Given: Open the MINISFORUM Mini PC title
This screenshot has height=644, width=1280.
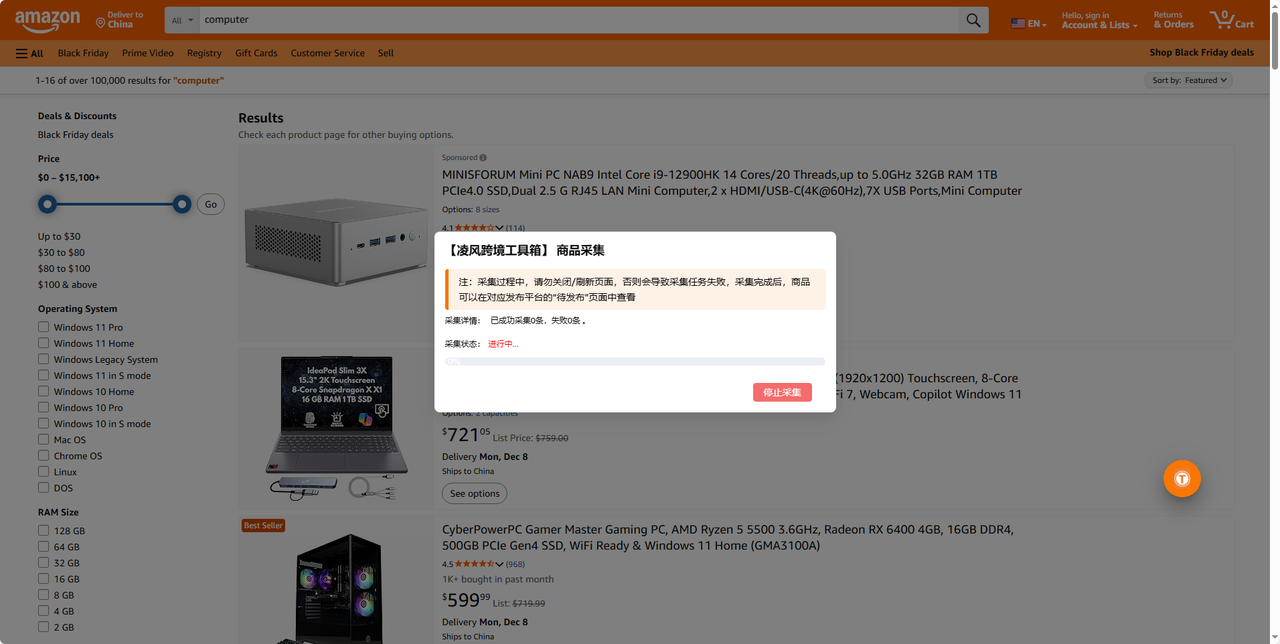Looking at the screenshot, I should [x=732, y=182].
